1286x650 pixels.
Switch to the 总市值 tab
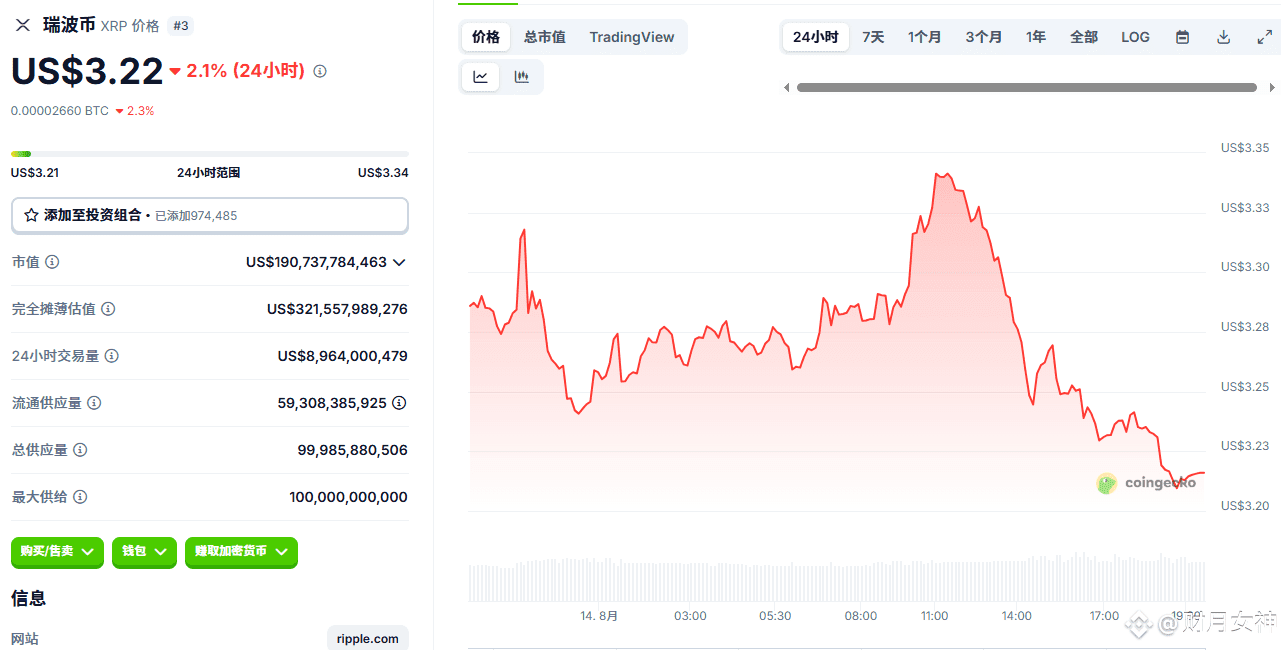(x=543, y=36)
